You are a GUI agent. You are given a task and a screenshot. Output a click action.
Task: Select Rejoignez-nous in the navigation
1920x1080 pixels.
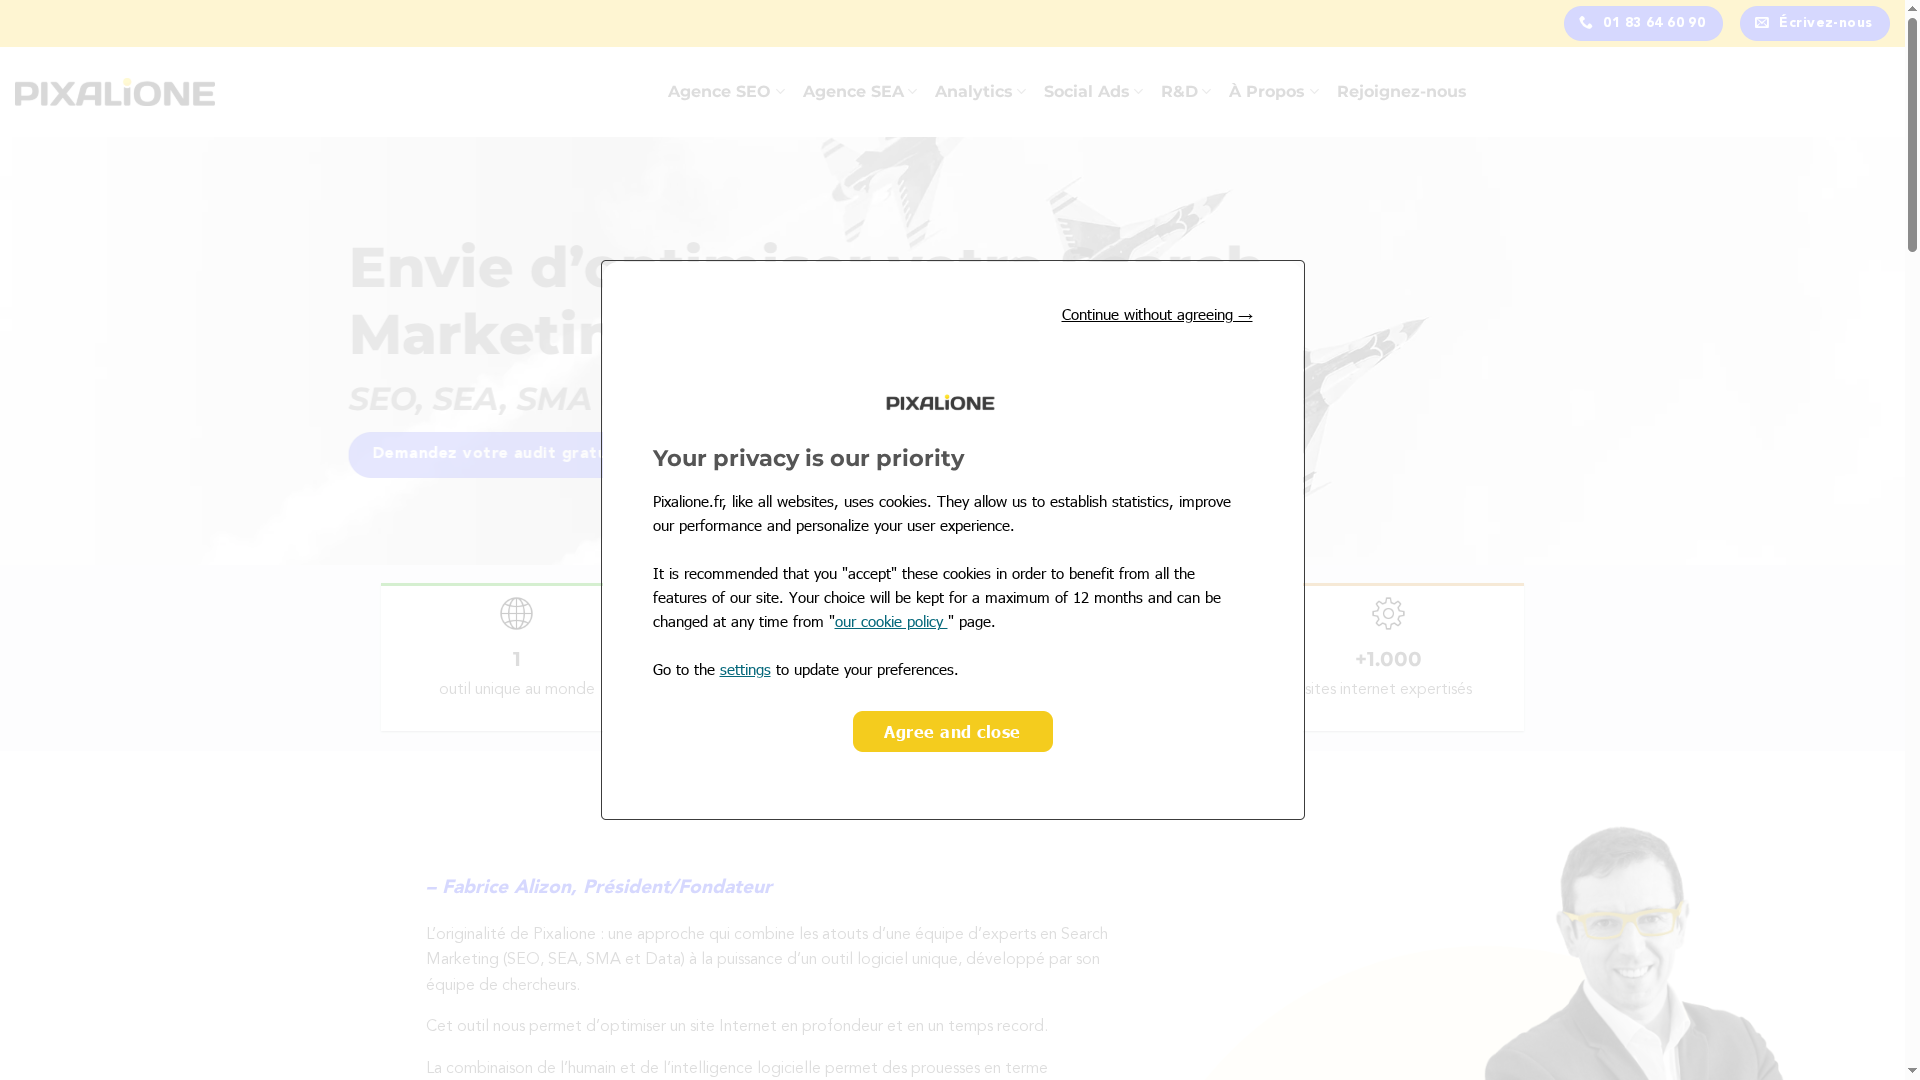tap(1401, 91)
